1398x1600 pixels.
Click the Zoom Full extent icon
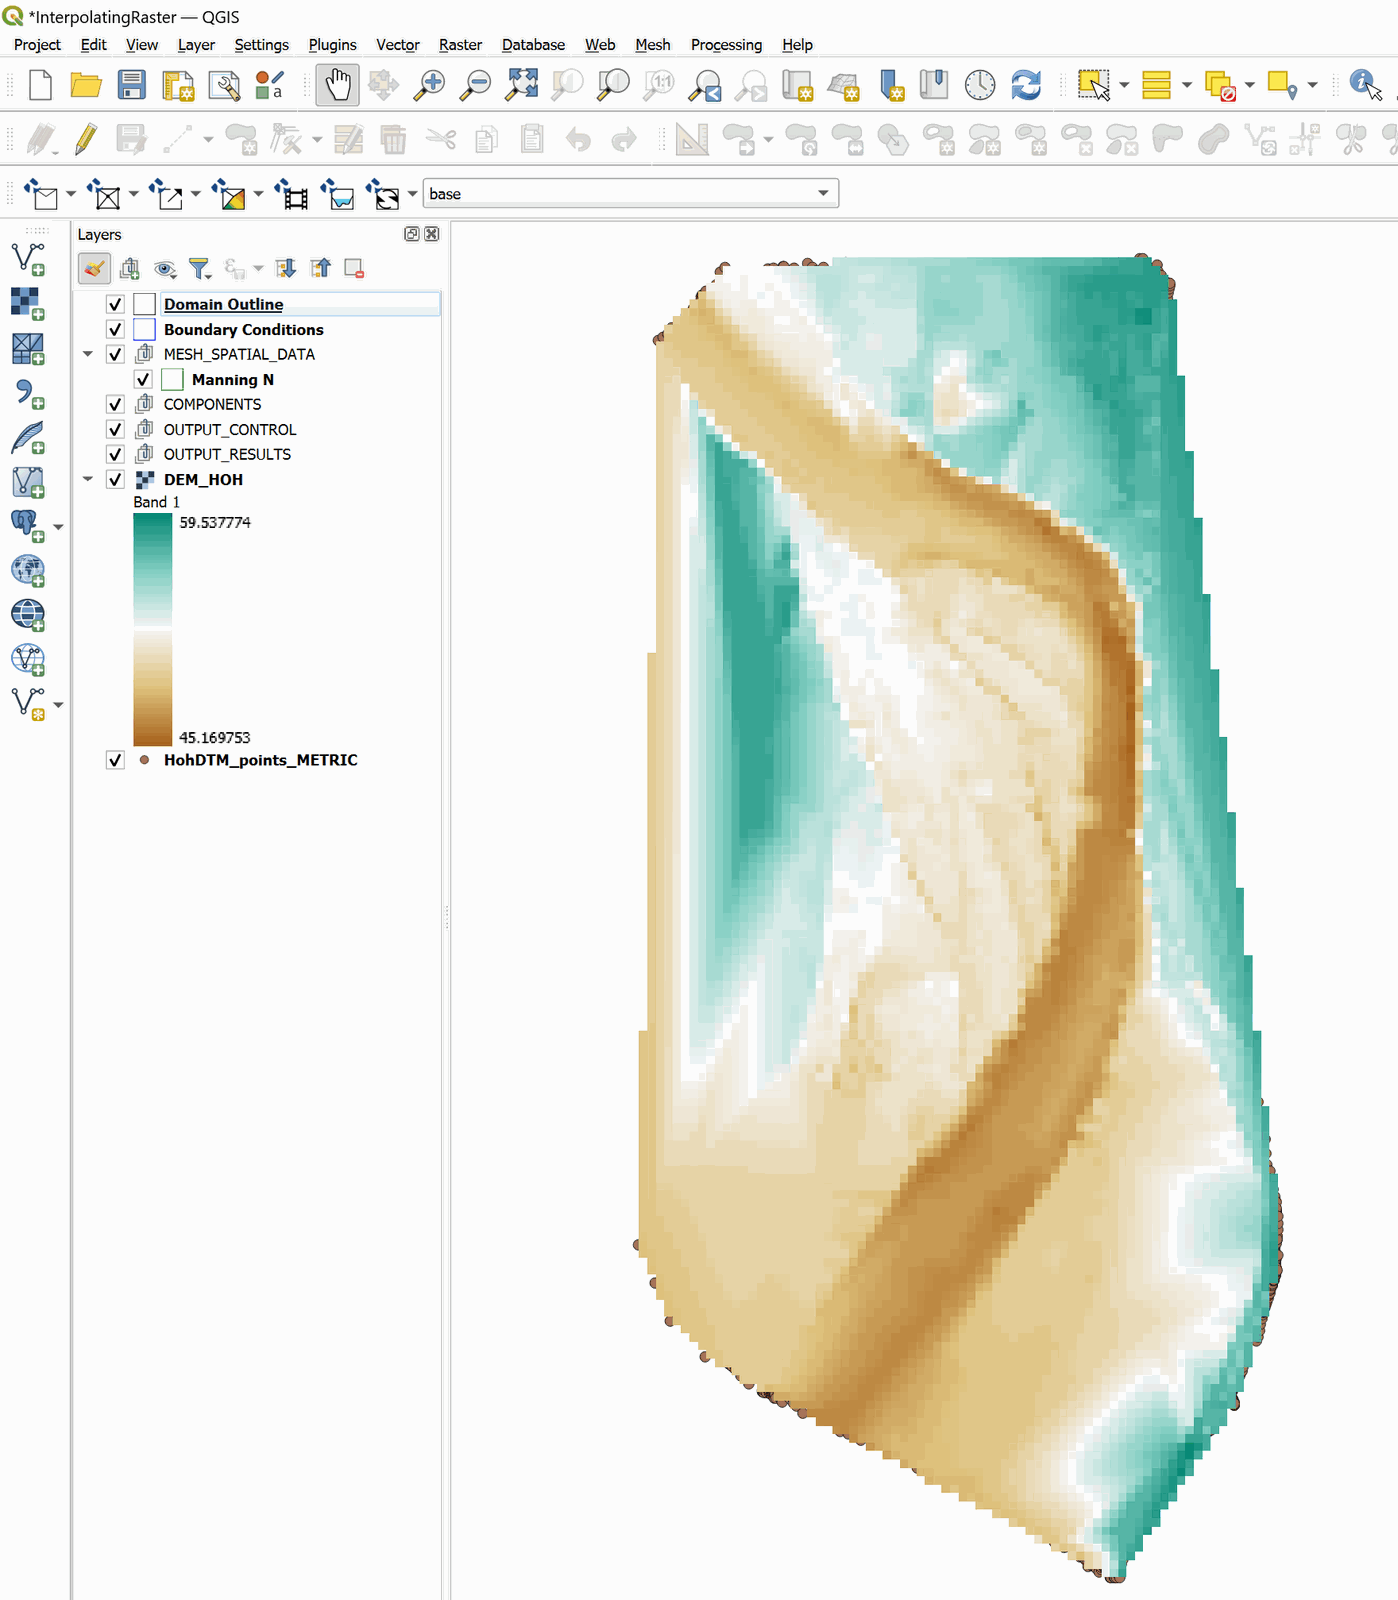coord(521,85)
